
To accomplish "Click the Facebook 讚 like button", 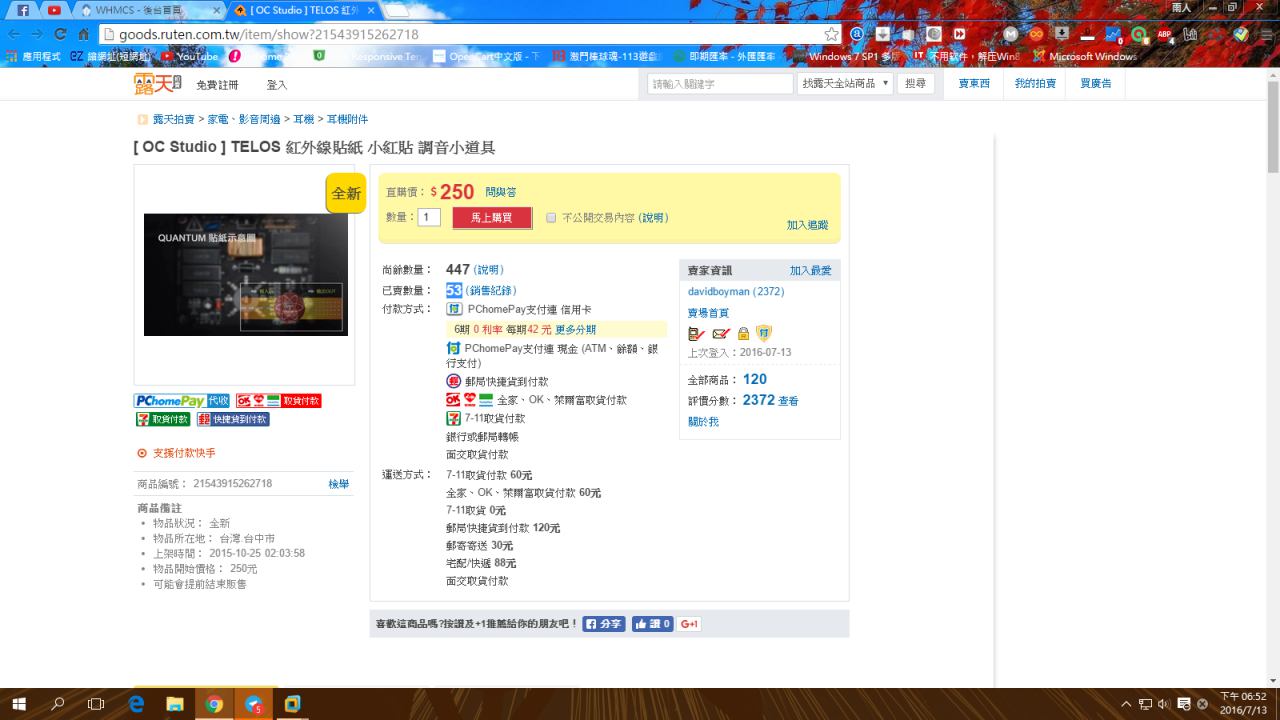I will click(652, 624).
